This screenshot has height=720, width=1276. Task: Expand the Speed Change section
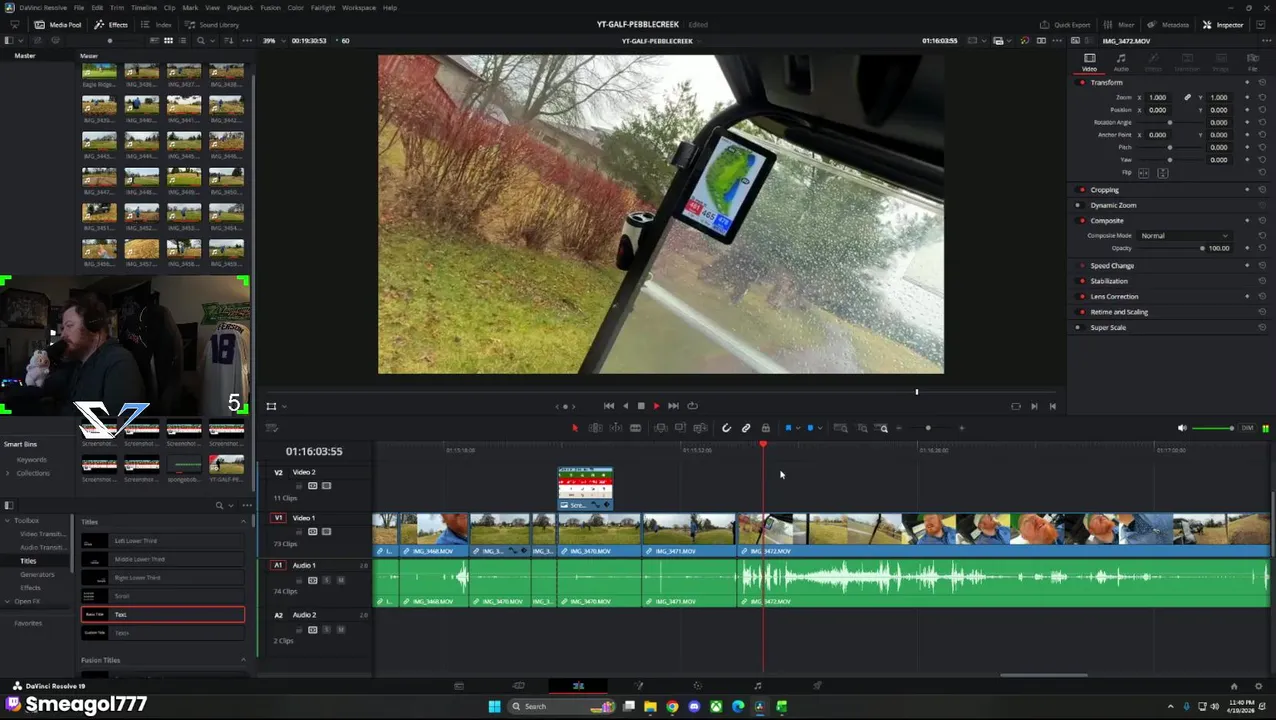click(x=1112, y=266)
